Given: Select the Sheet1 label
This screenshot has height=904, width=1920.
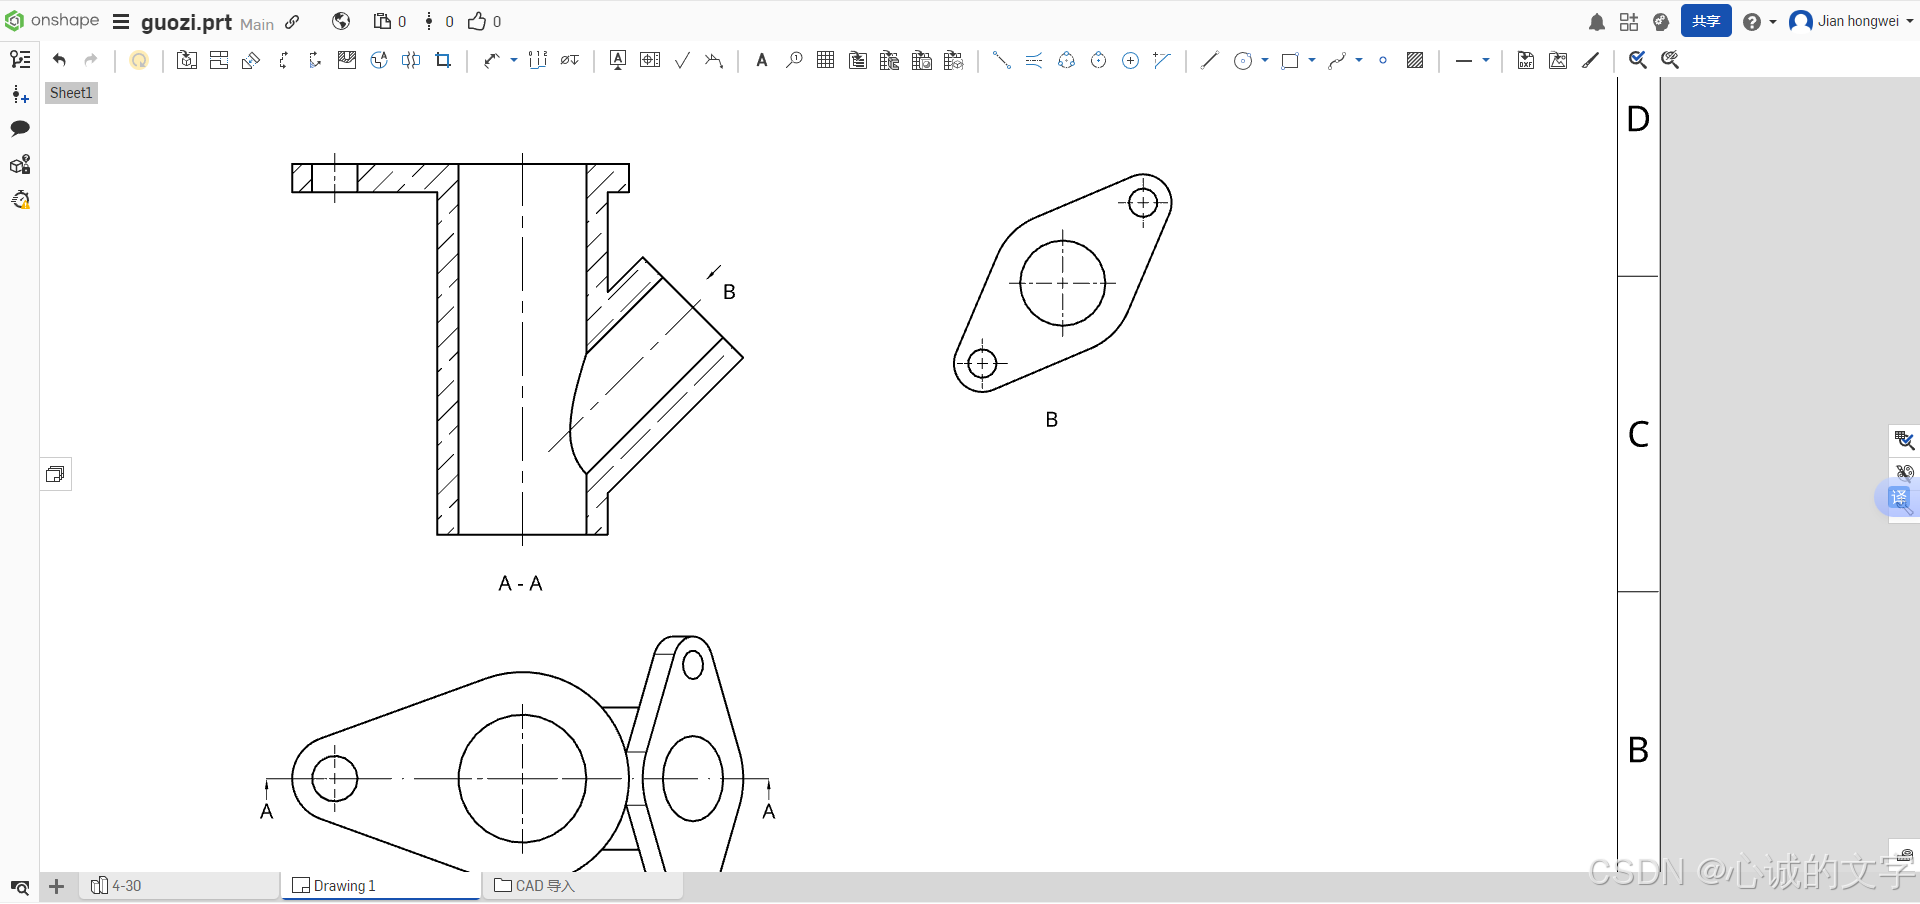Looking at the screenshot, I should (x=71, y=93).
